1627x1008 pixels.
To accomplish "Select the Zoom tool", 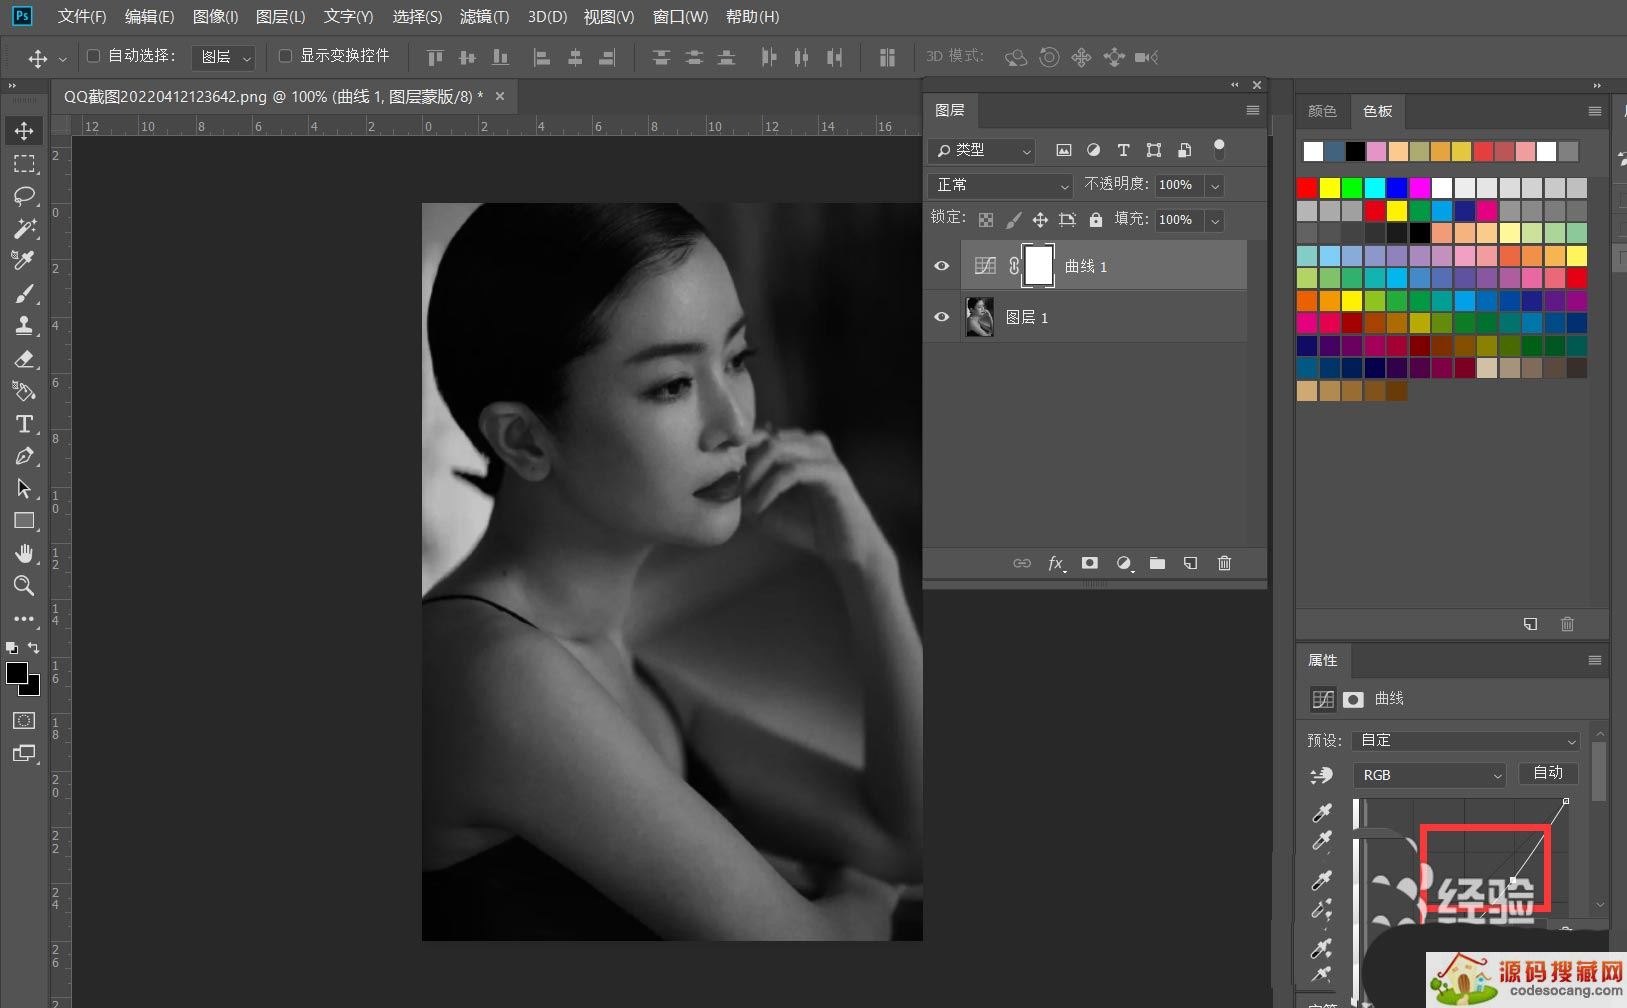I will [25, 586].
